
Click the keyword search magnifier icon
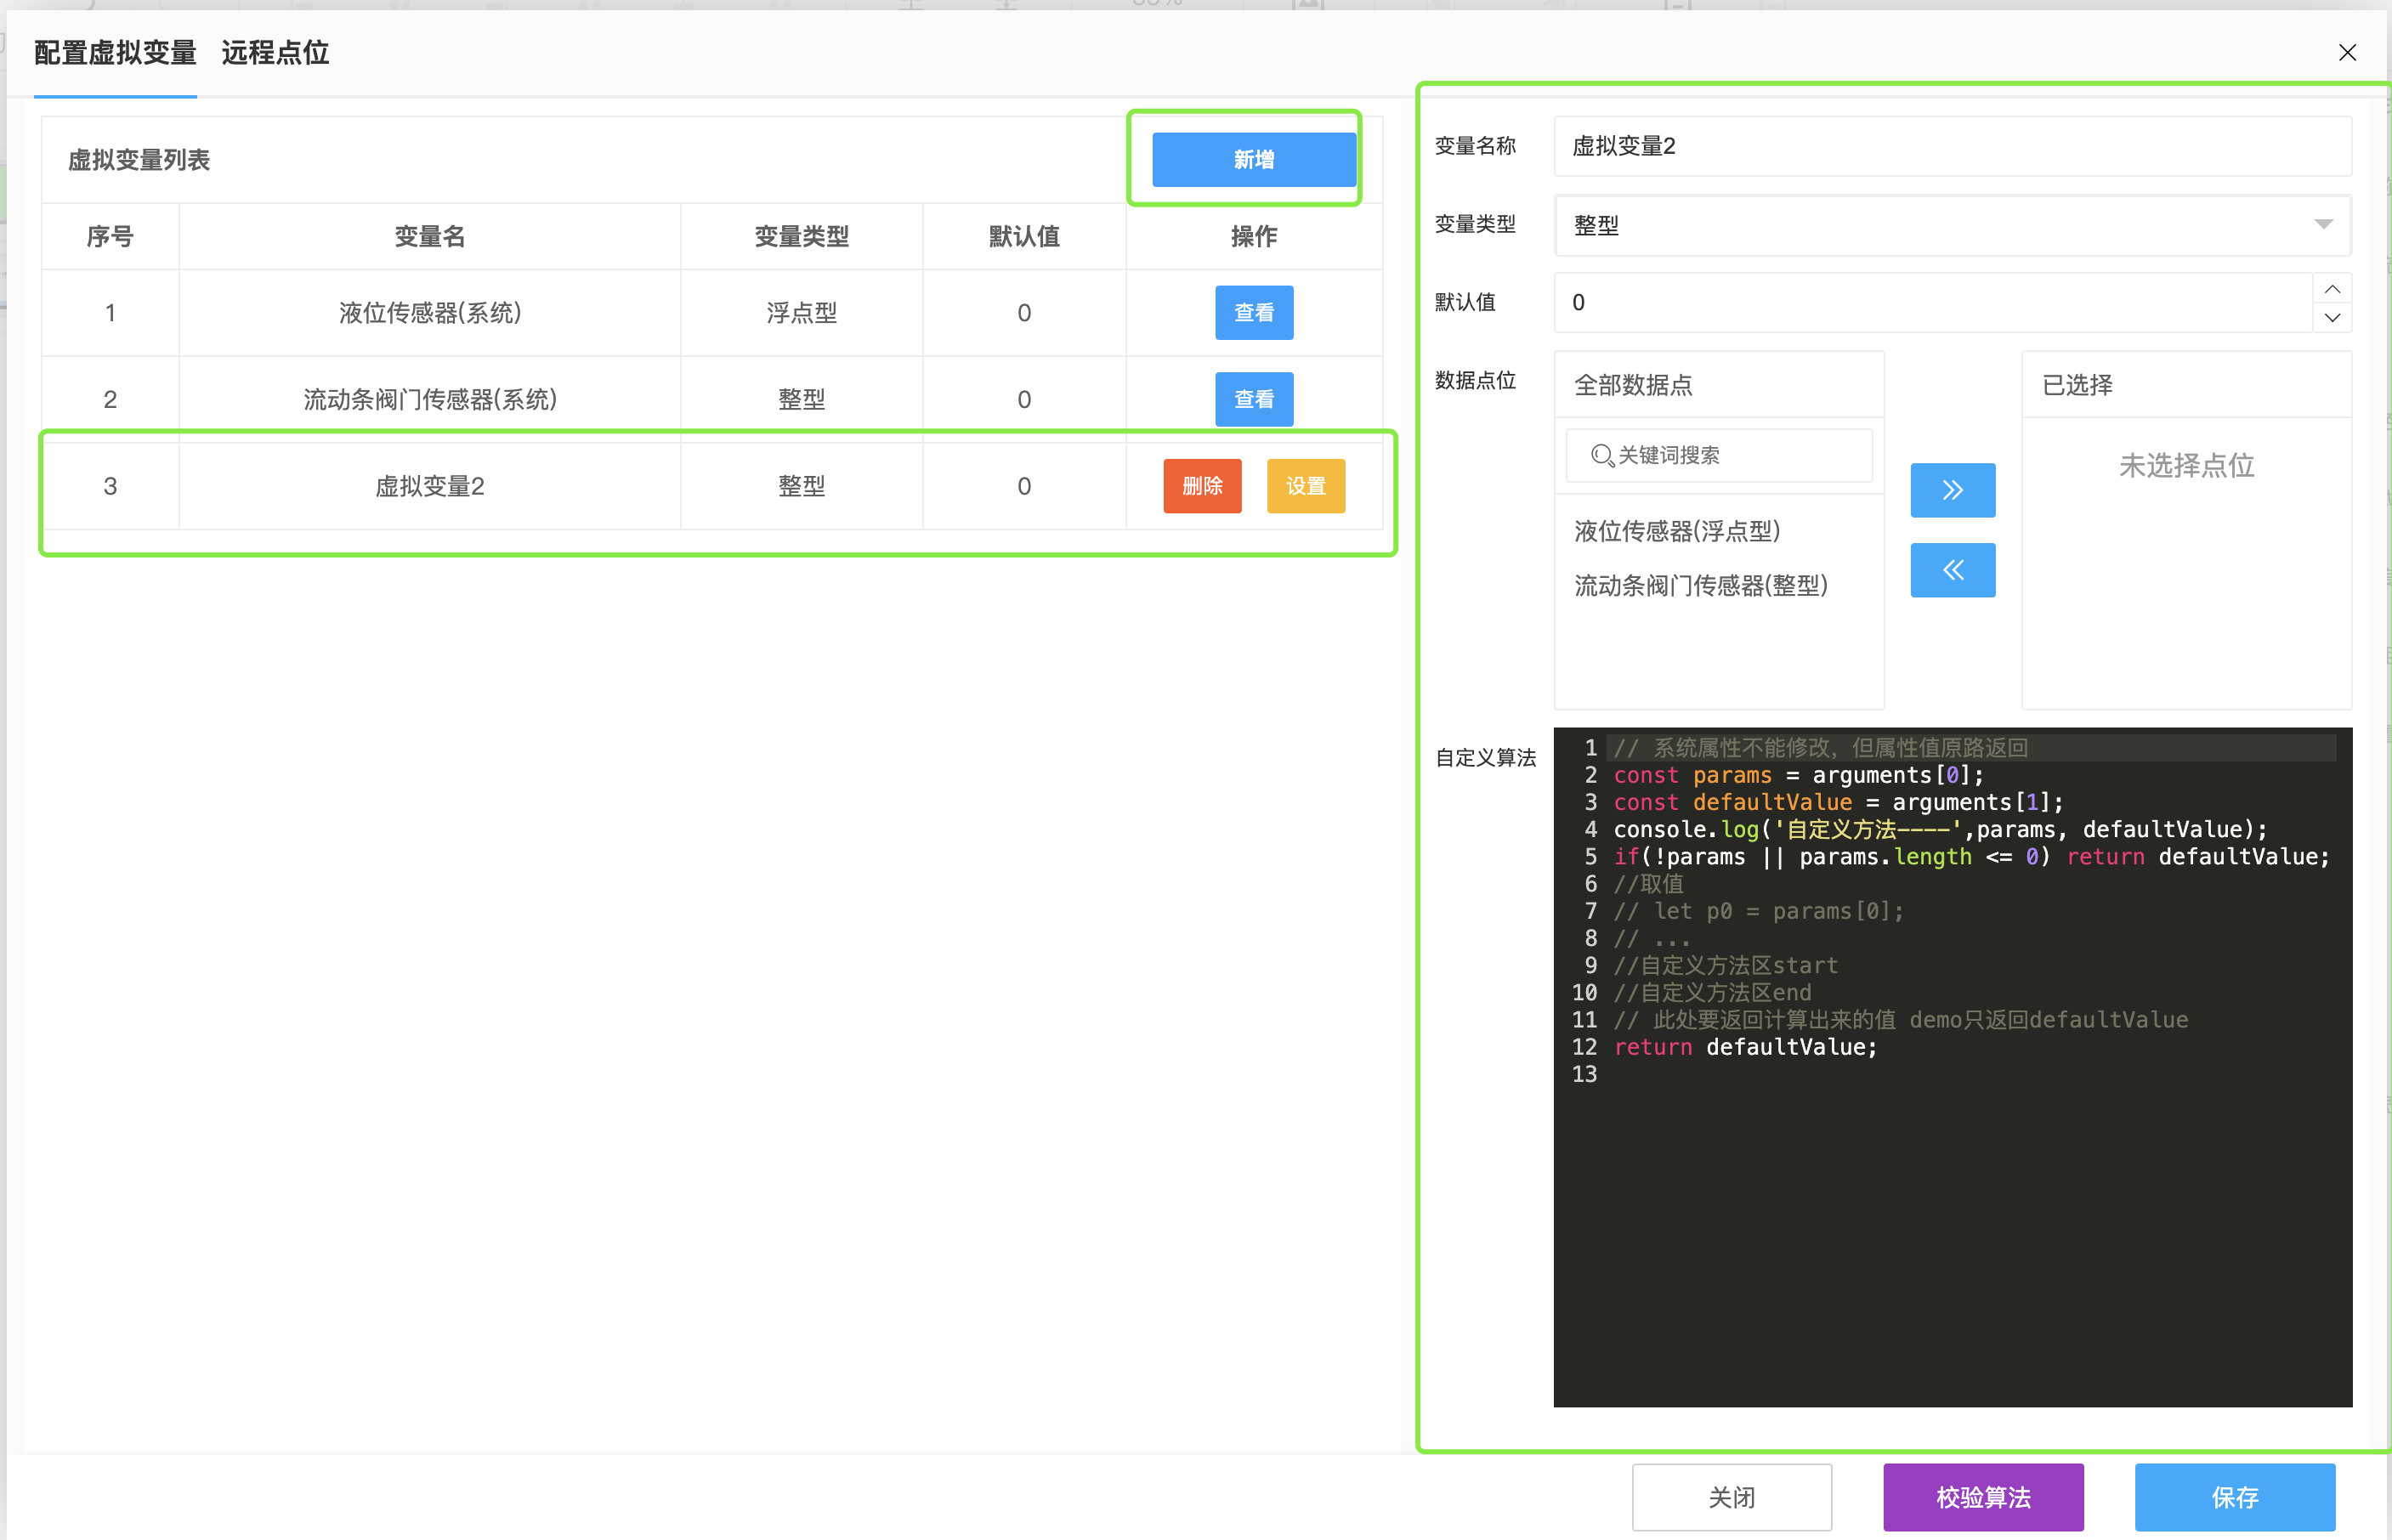click(x=1602, y=456)
